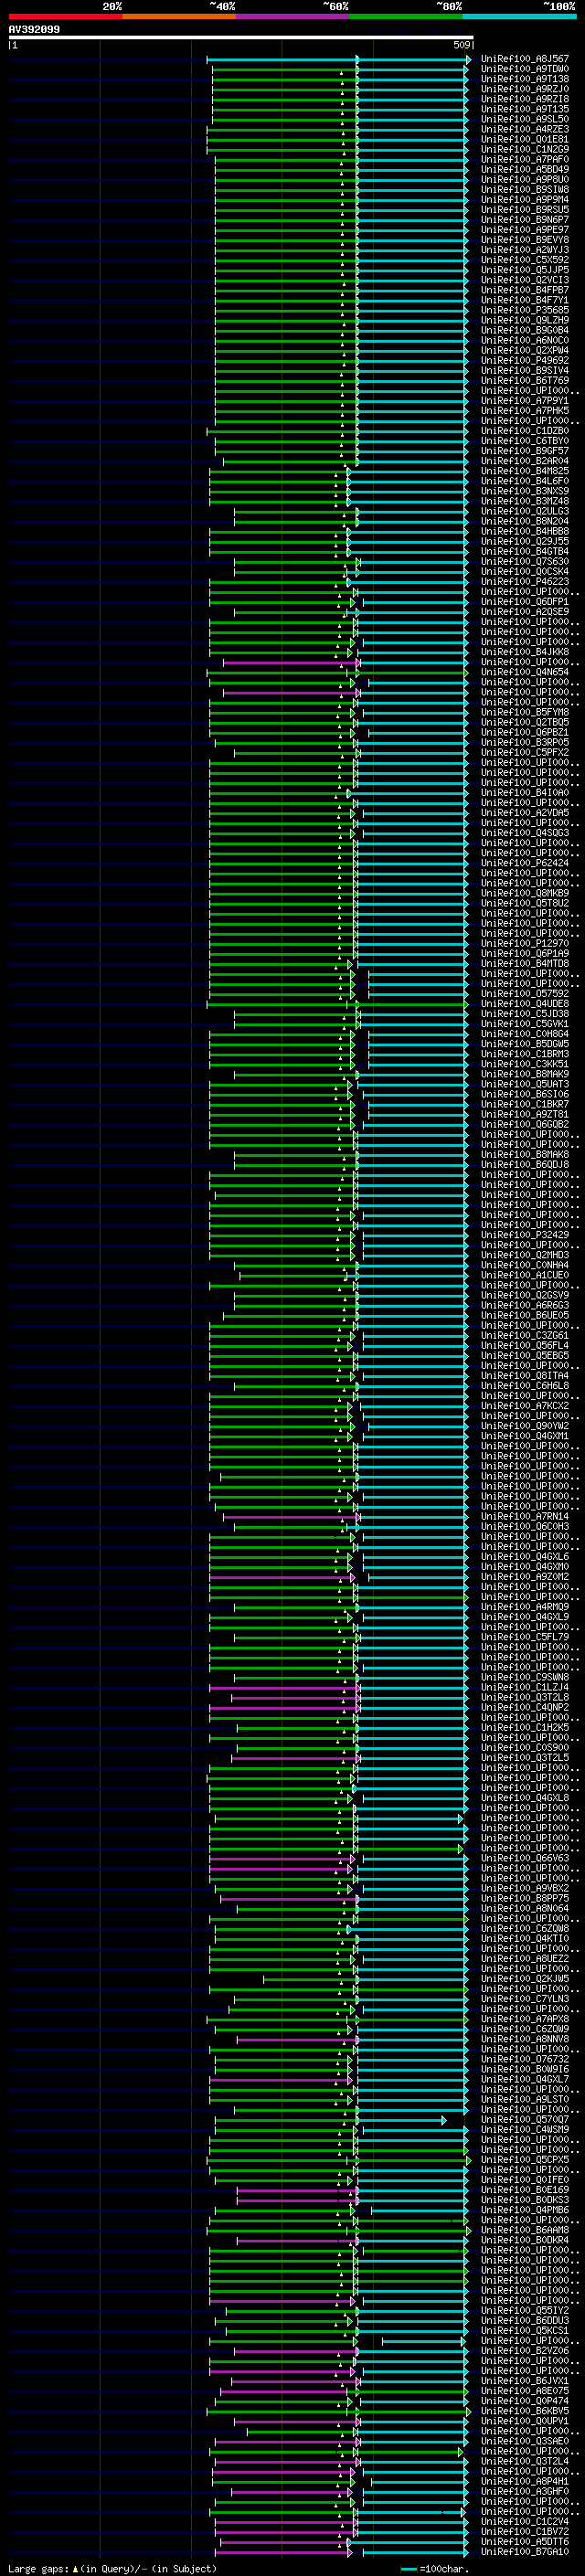Screen dimensions: 585x2576
Task: Select subject label UniRef100_P12970
Action: click(525, 943)
